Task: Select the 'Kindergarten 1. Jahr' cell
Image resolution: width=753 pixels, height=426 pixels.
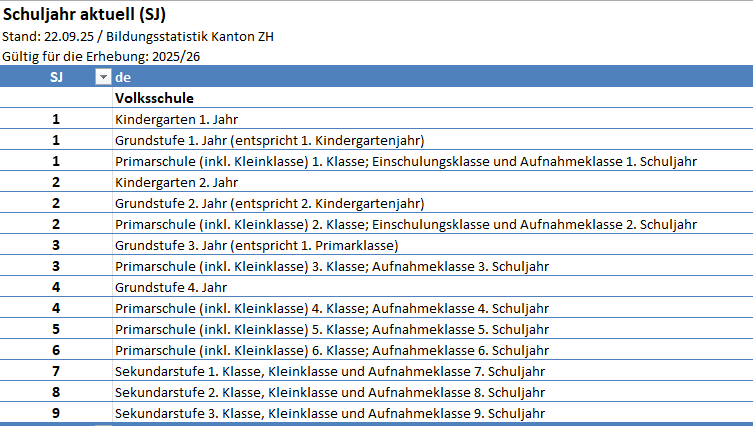Action: tap(176, 119)
